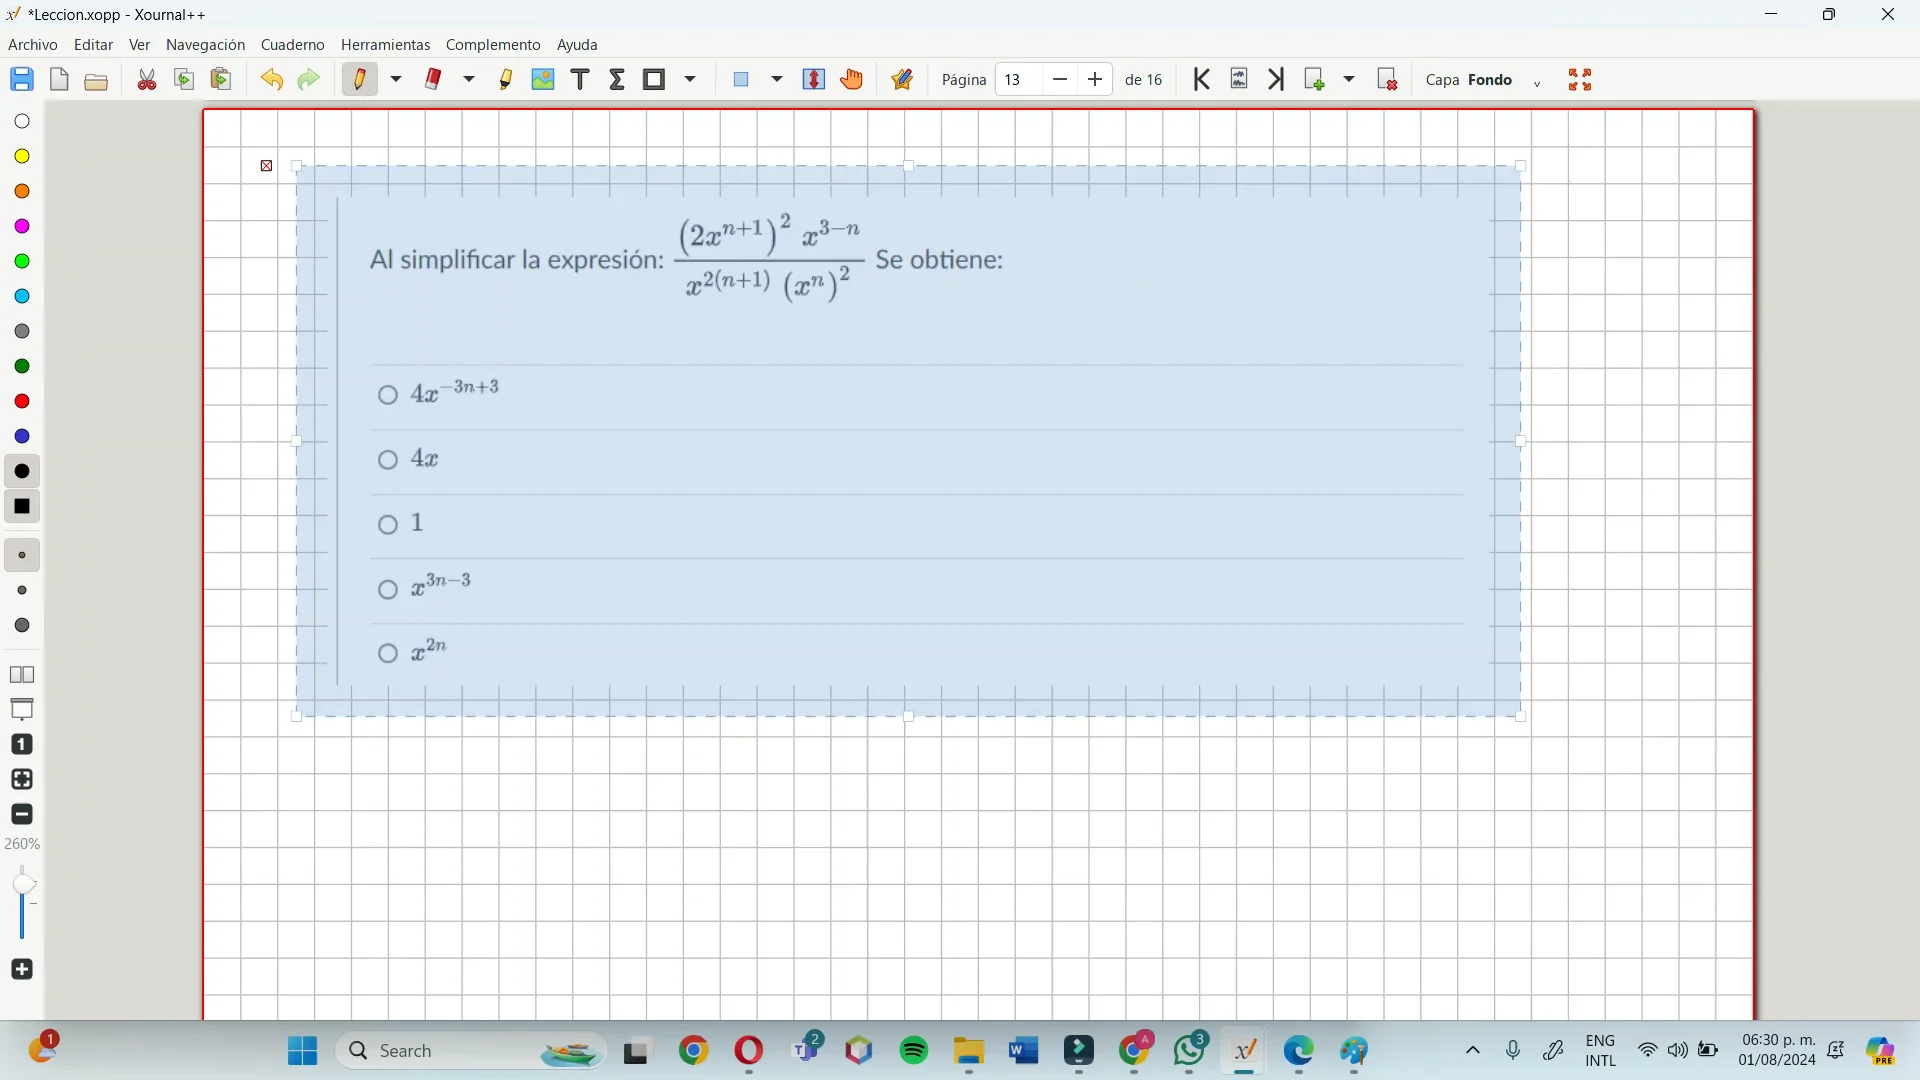Open the eraser options dropdown
Viewport: 1920px width, 1080px height.
(x=469, y=79)
